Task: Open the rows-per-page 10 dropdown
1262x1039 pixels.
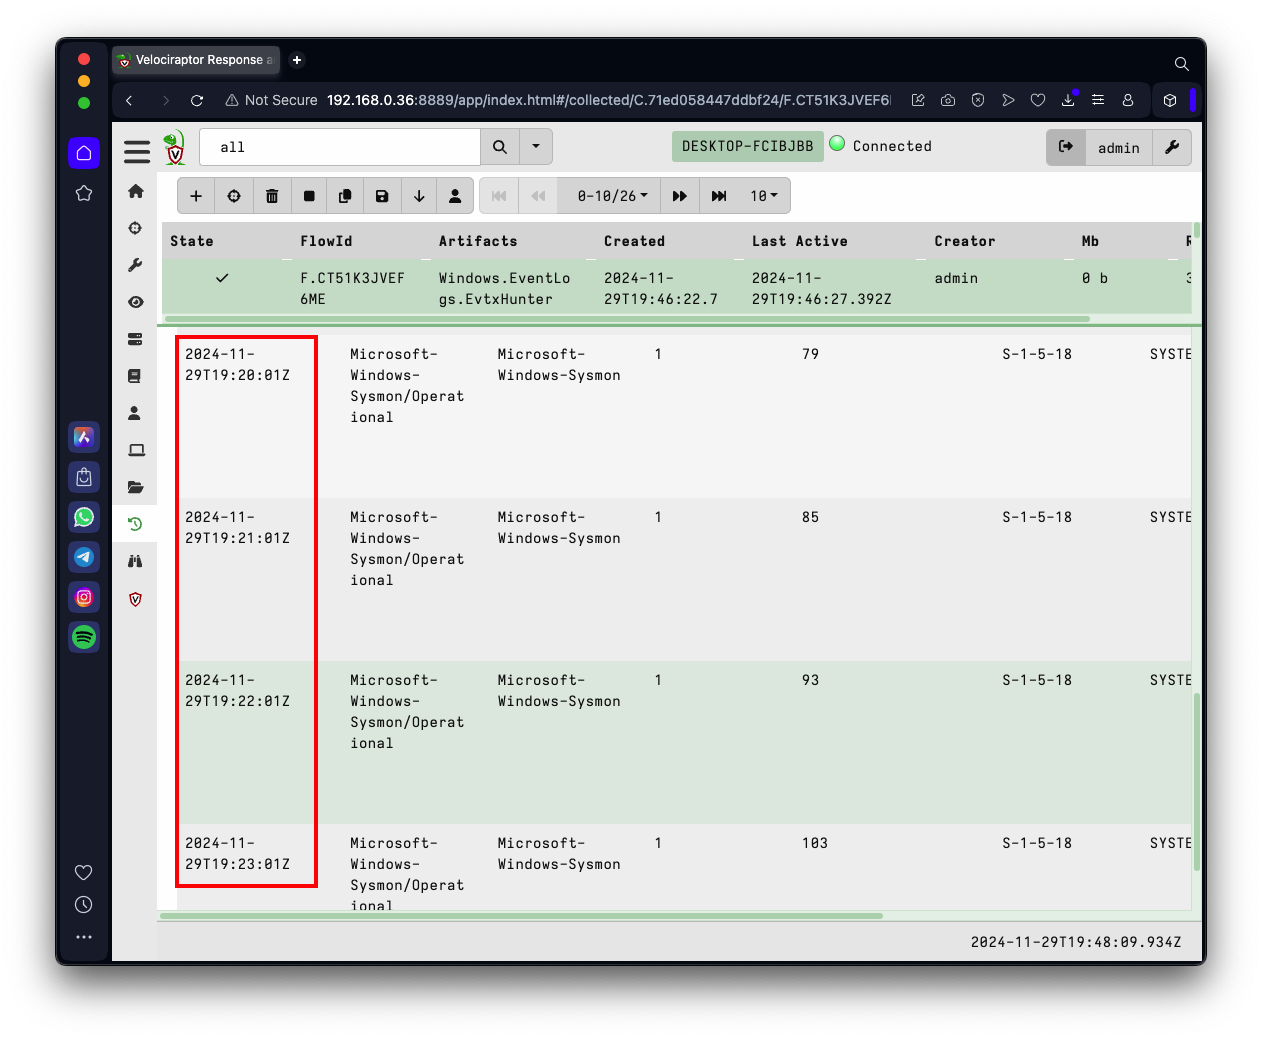Action: point(764,196)
